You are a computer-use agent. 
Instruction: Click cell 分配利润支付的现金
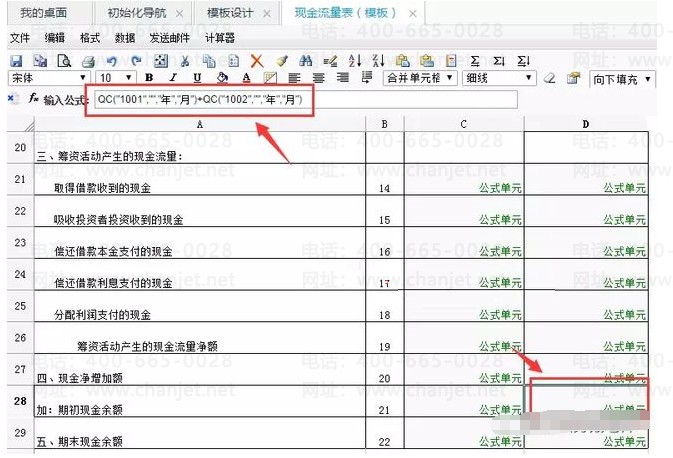click(x=200, y=306)
